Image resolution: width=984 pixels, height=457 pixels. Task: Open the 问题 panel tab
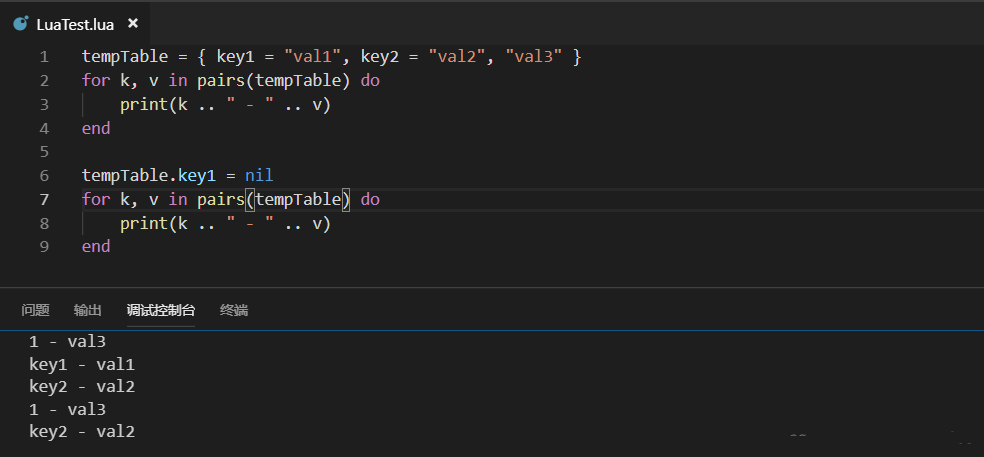point(35,310)
